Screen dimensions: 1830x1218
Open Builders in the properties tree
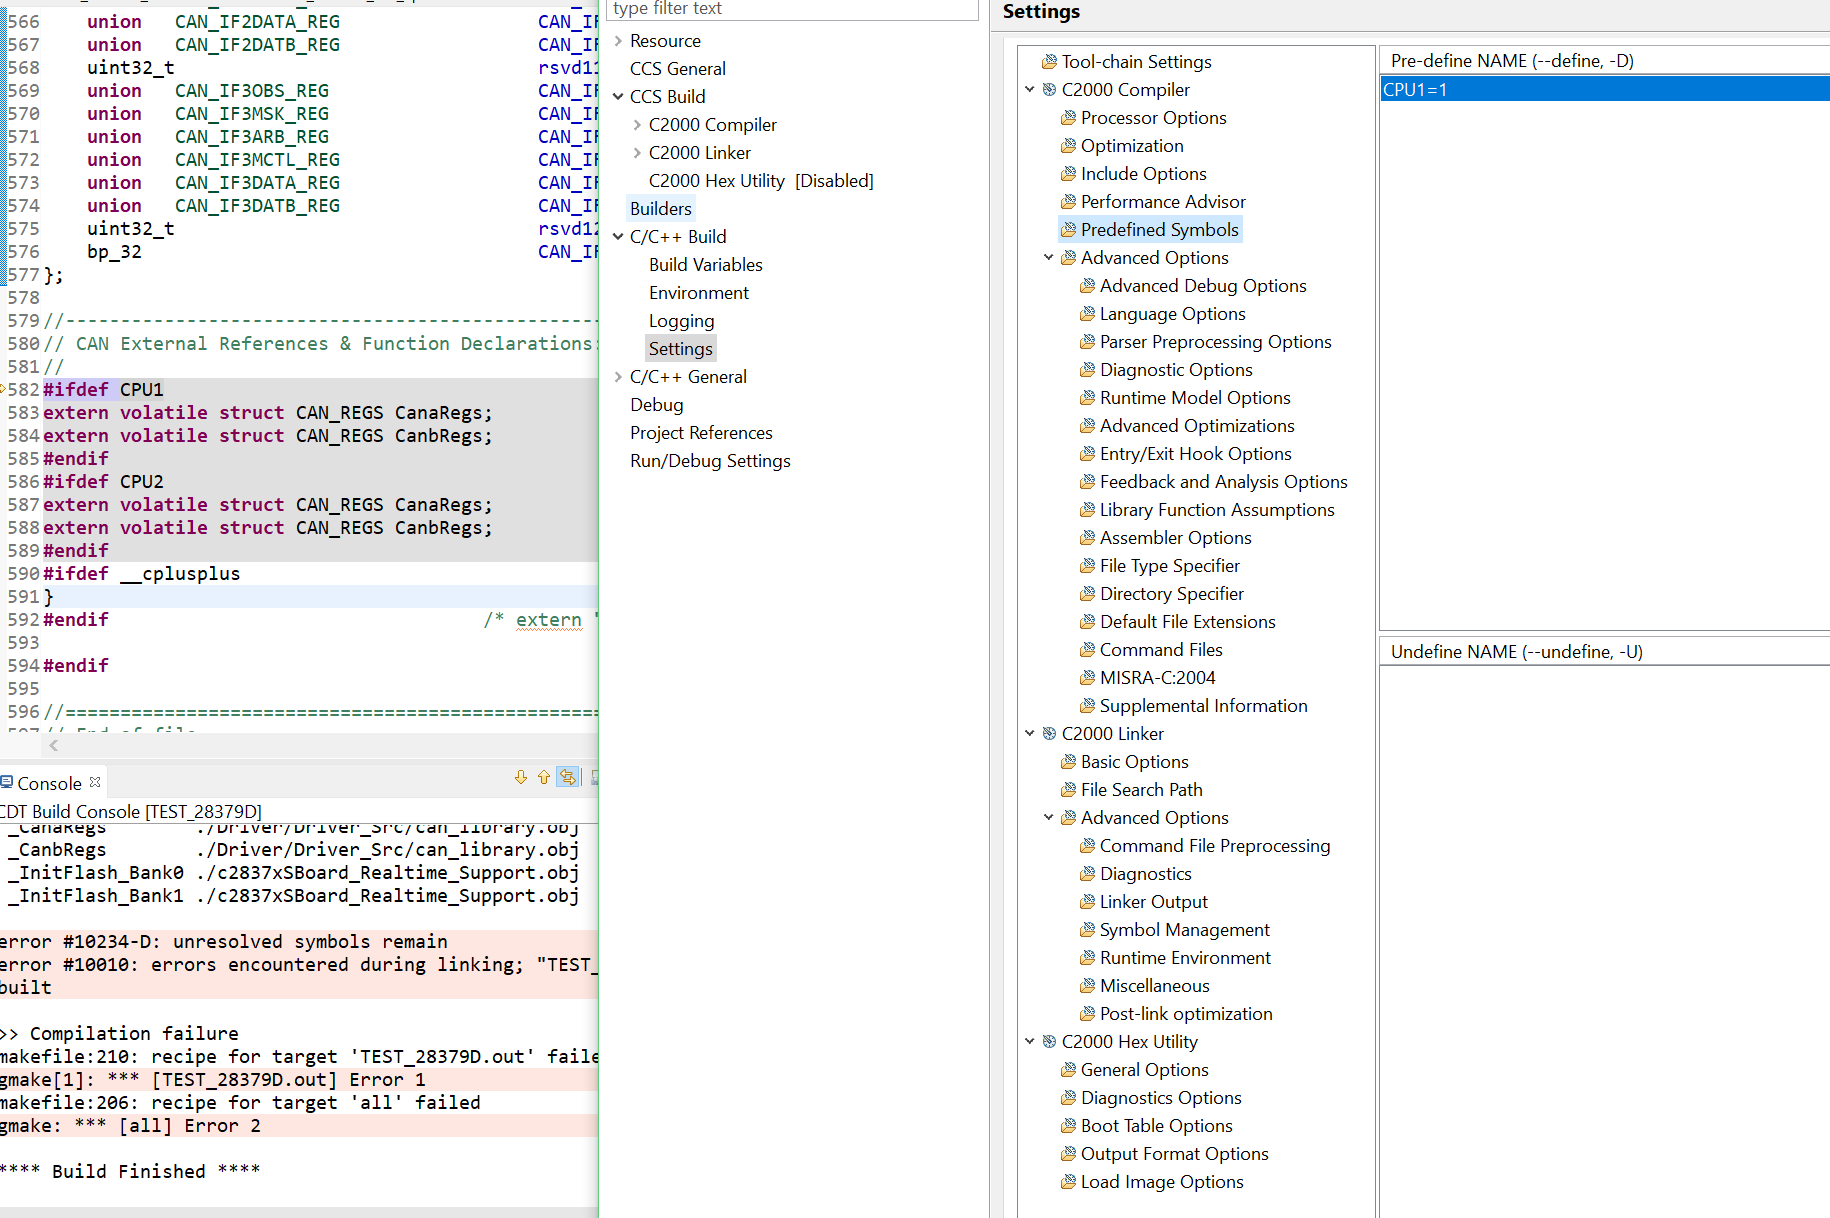(x=660, y=208)
